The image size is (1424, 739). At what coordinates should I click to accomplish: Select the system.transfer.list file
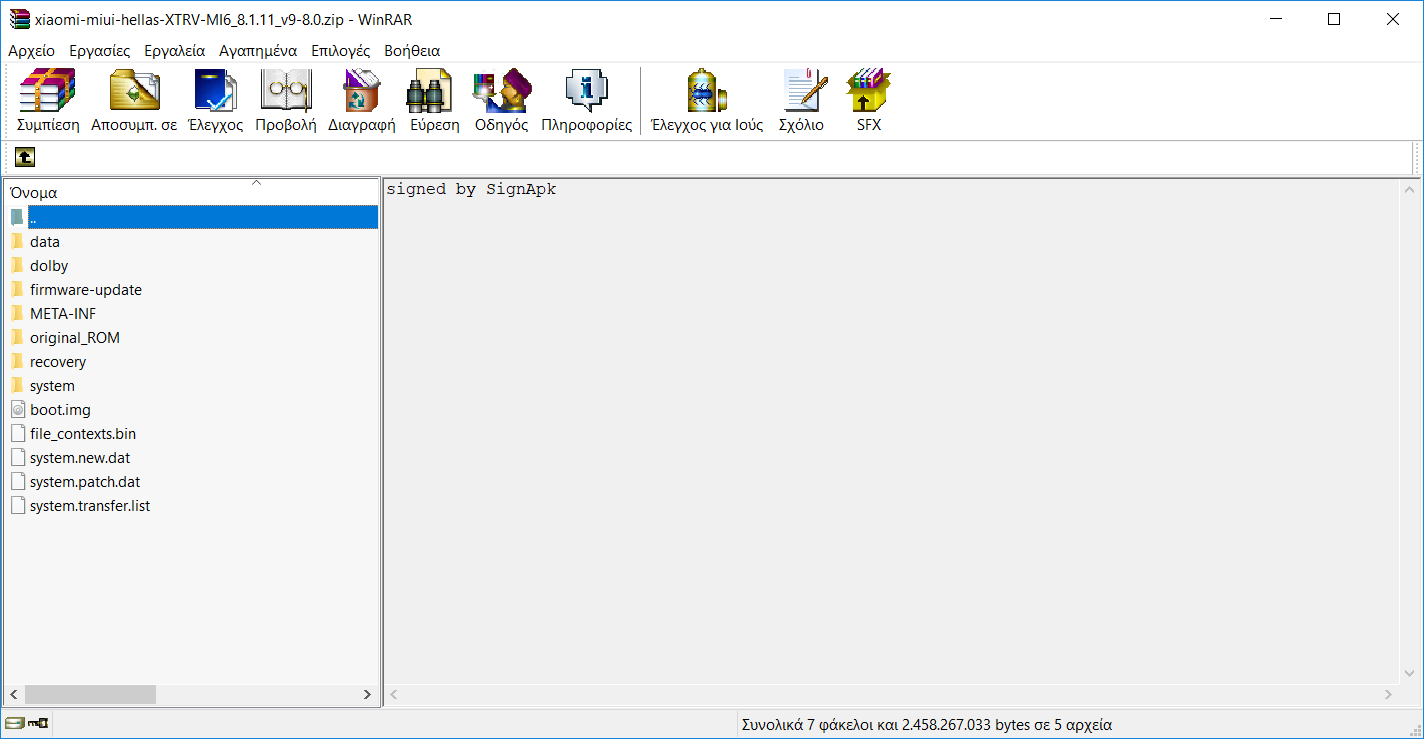pos(90,506)
